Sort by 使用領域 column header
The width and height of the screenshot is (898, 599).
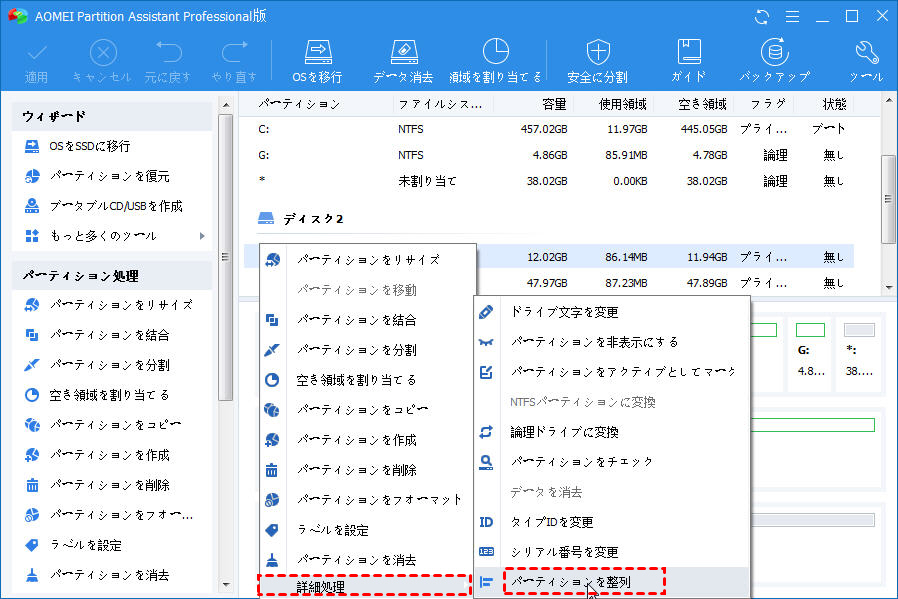[x=623, y=104]
